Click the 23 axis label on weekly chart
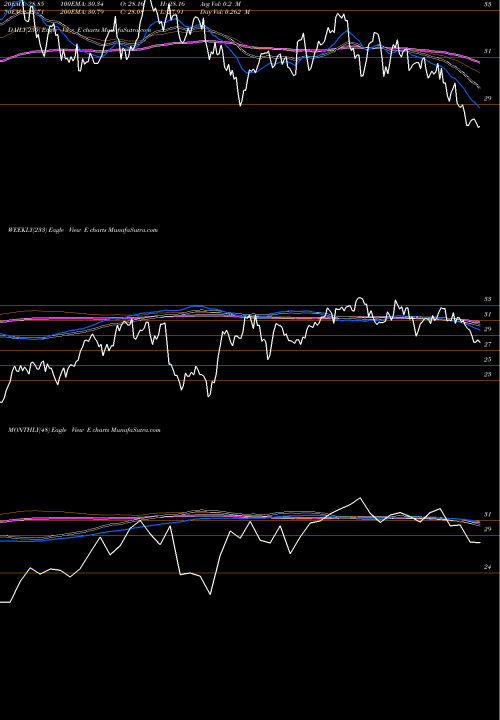Viewport: 500px width, 720px height. [x=487, y=374]
